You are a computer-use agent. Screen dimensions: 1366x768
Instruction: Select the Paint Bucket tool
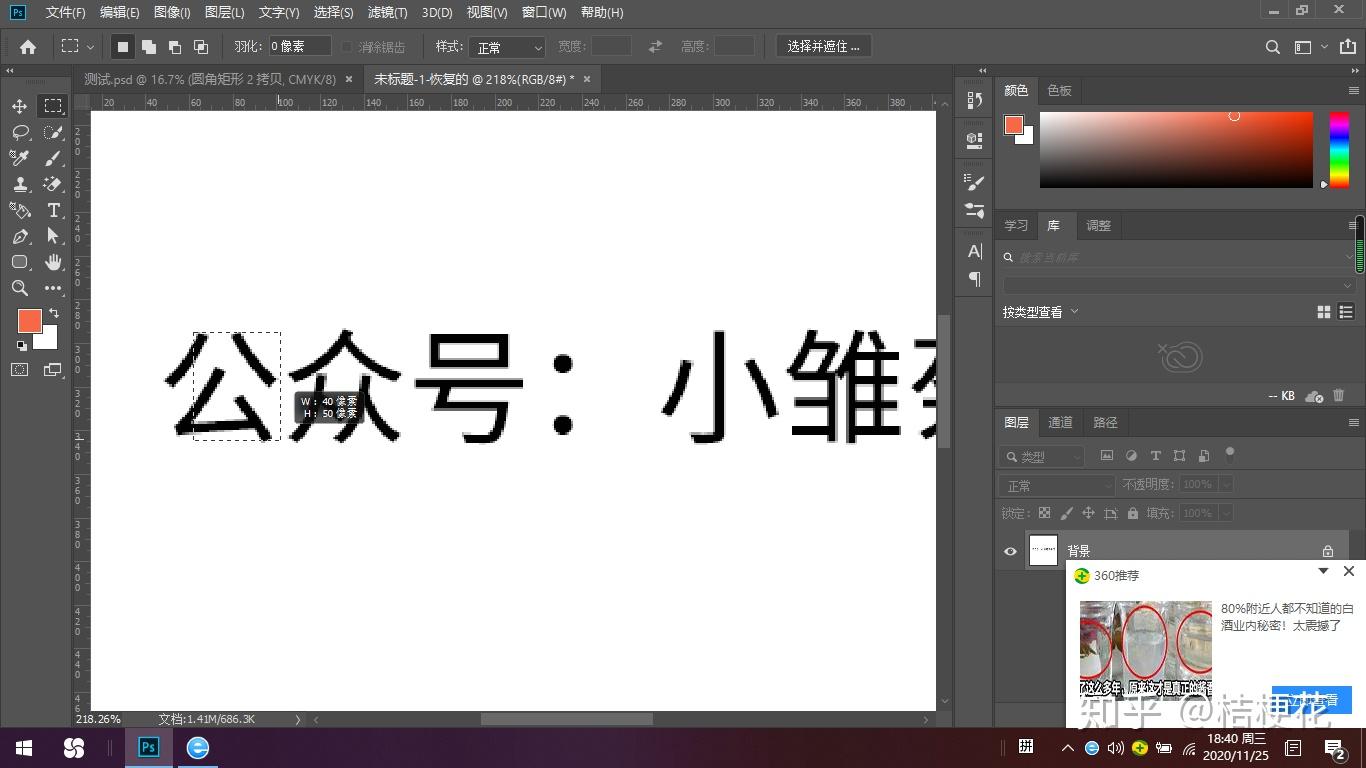[x=20, y=210]
